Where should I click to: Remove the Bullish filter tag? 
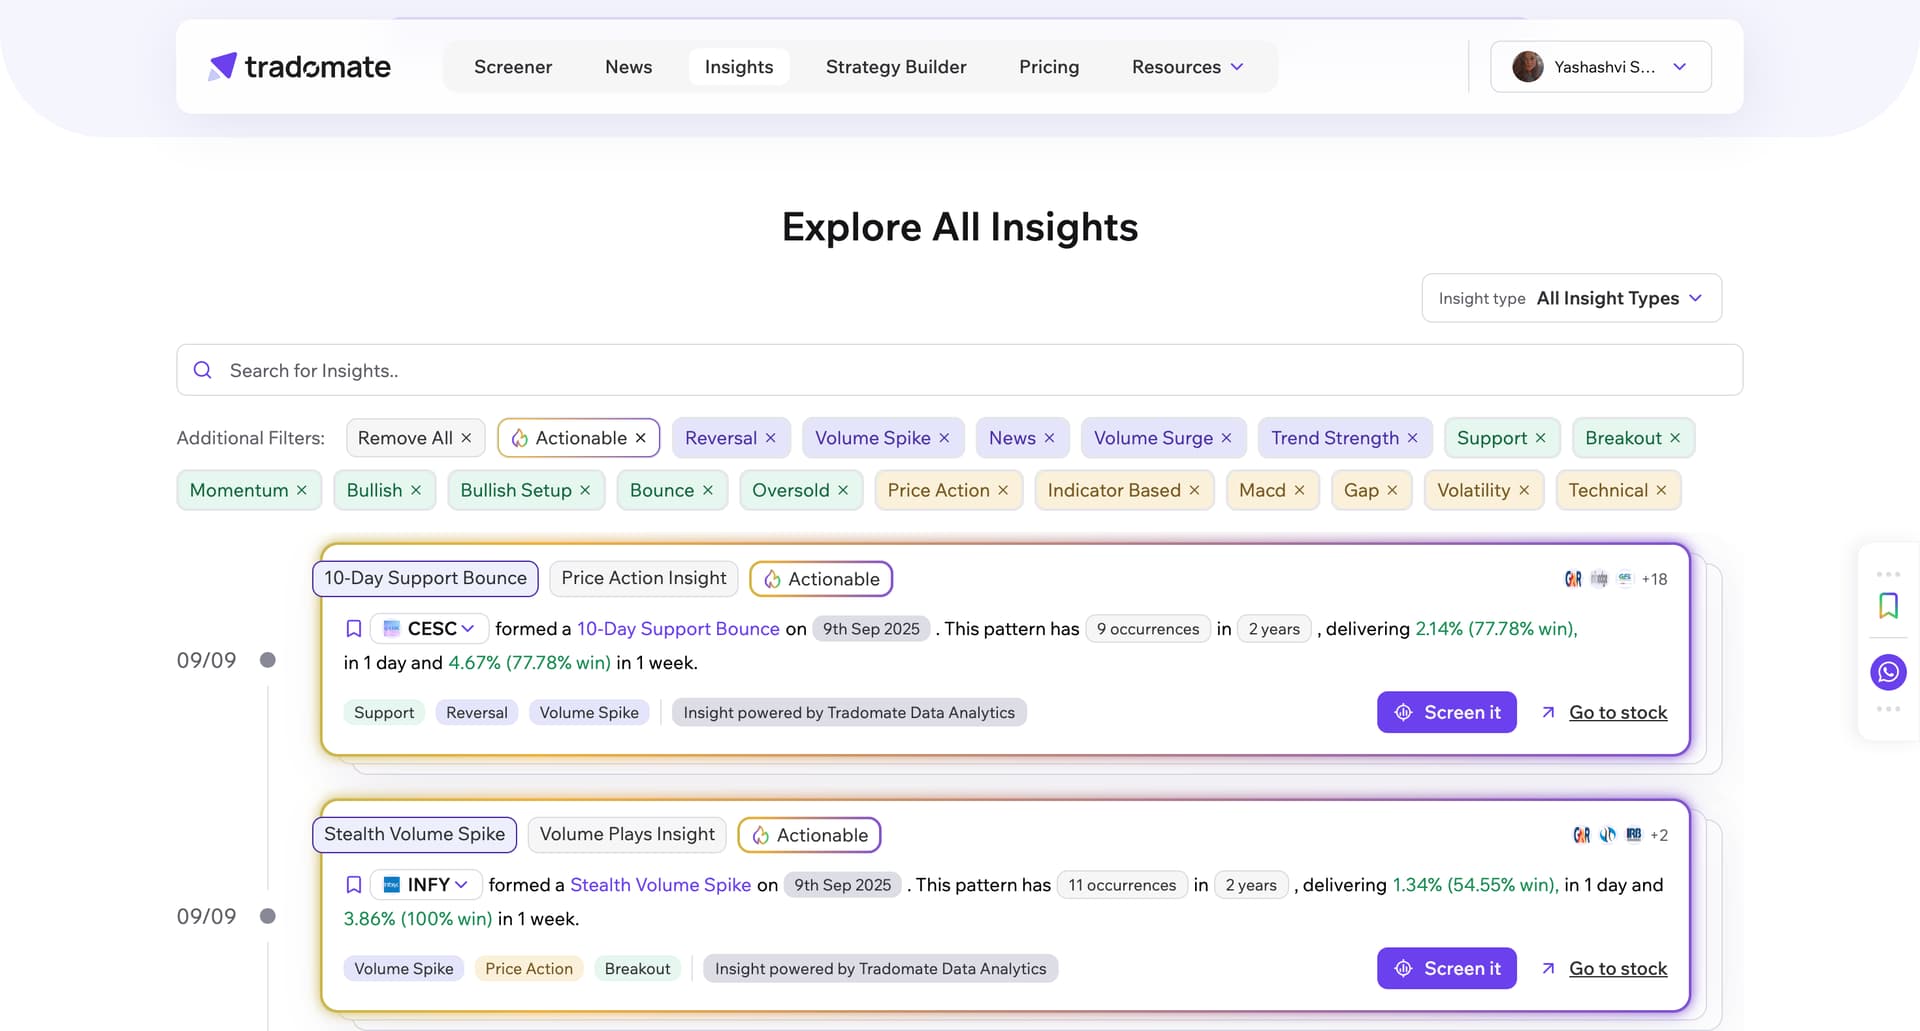[x=416, y=490]
